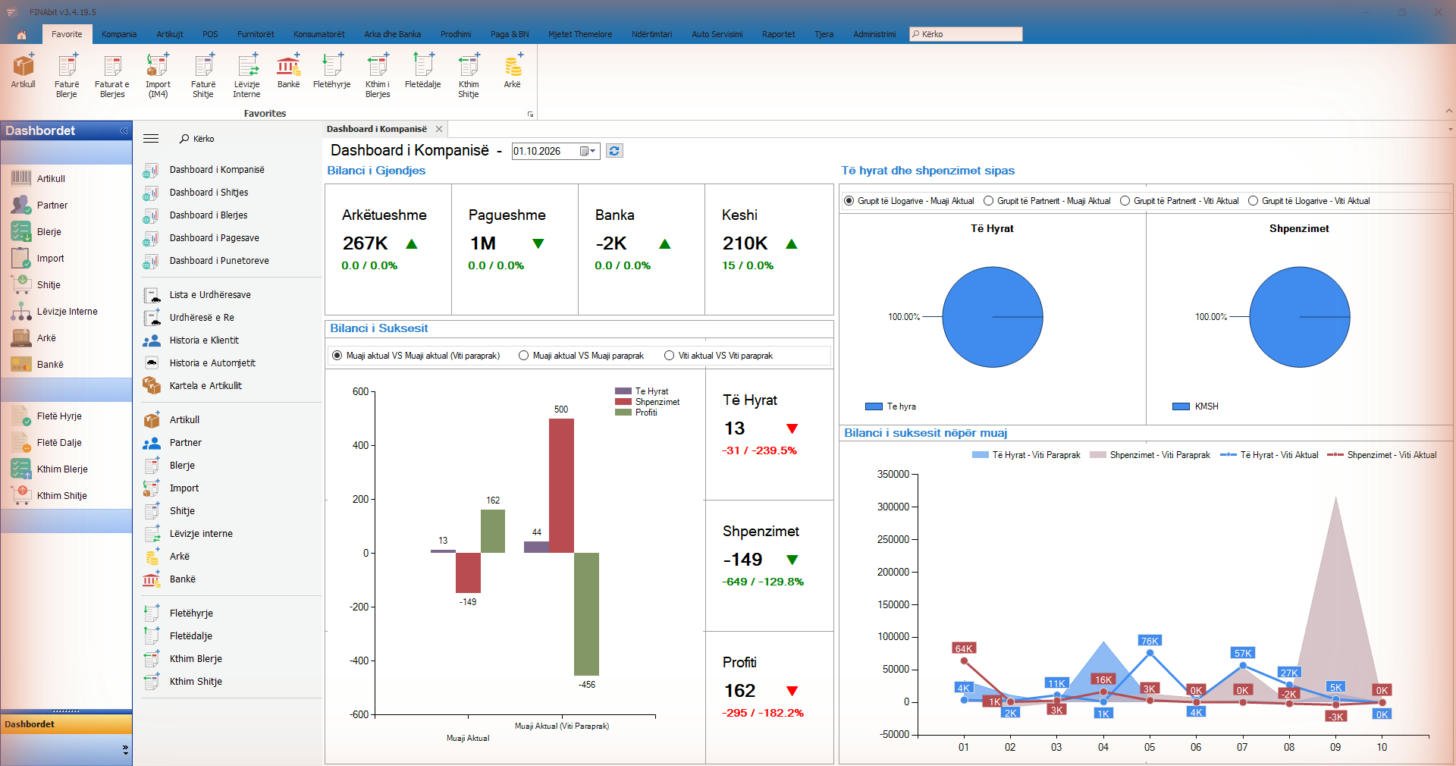Open Lëvizje Interne ribbon icon
Viewport: 1456px width, 766px height.
[247, 77]
